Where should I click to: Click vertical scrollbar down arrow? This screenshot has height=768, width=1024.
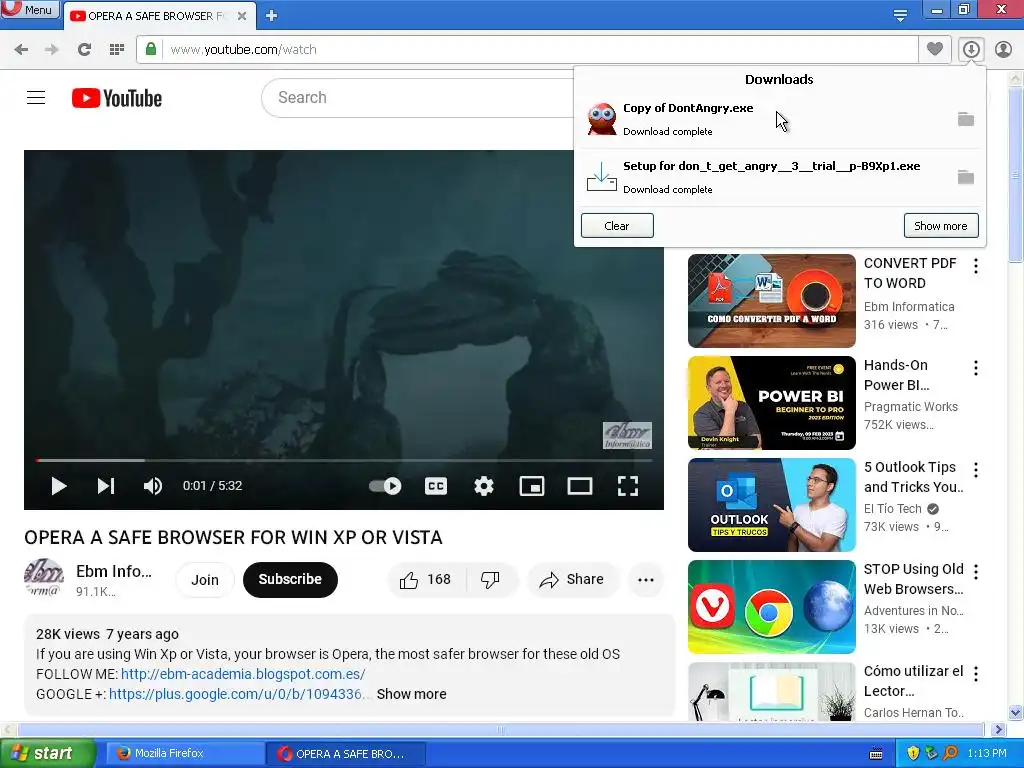(1016, 712)
